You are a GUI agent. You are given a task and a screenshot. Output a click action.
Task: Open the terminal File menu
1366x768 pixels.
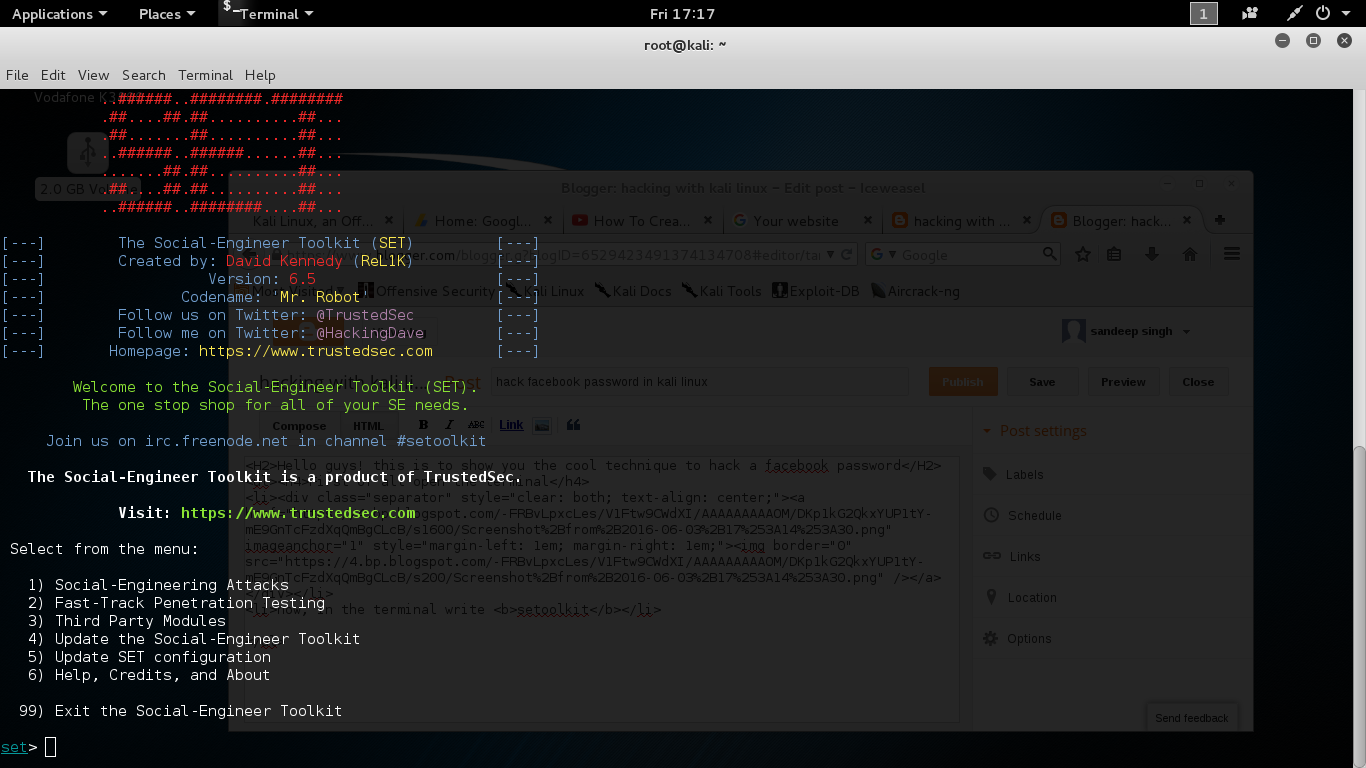pos(17,75)
